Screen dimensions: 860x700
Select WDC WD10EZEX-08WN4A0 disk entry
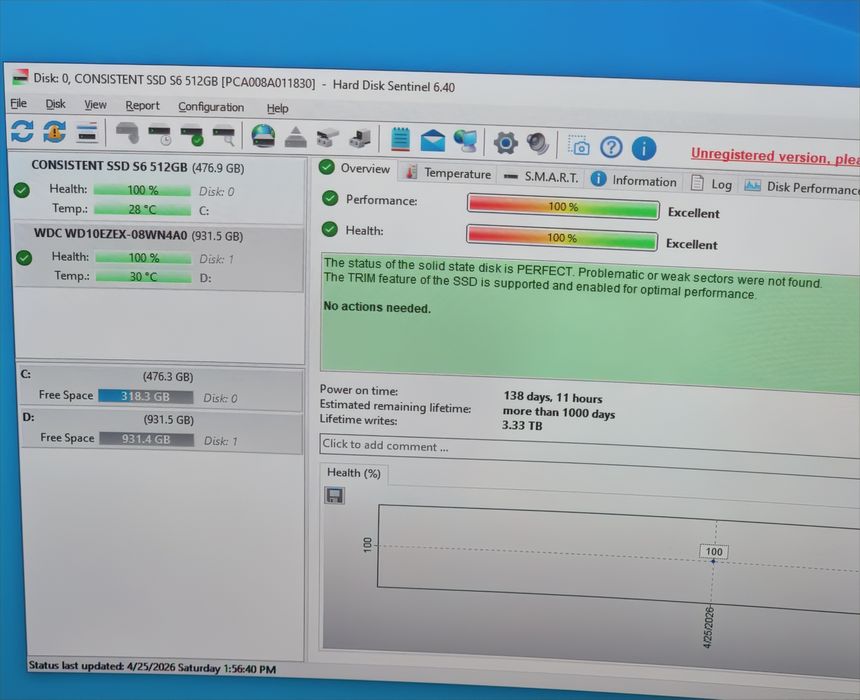pos(159,256)
